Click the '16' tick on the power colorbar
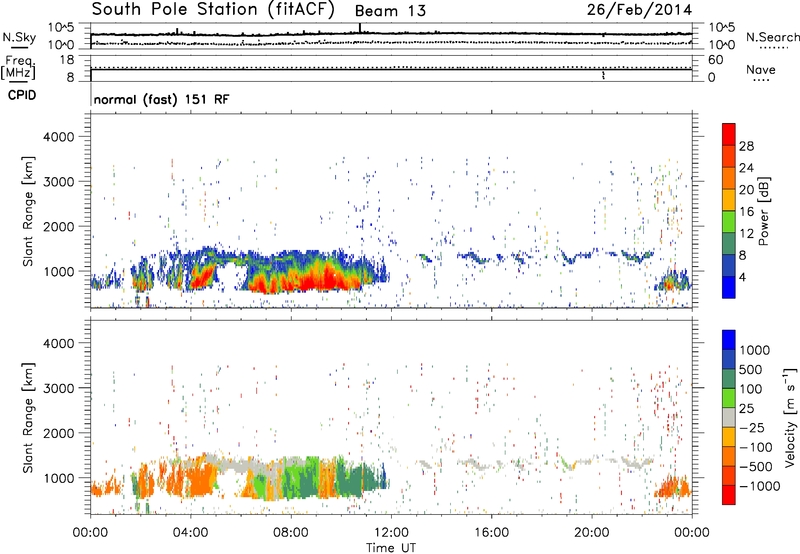Screen dimensions: 800x554 746,212
